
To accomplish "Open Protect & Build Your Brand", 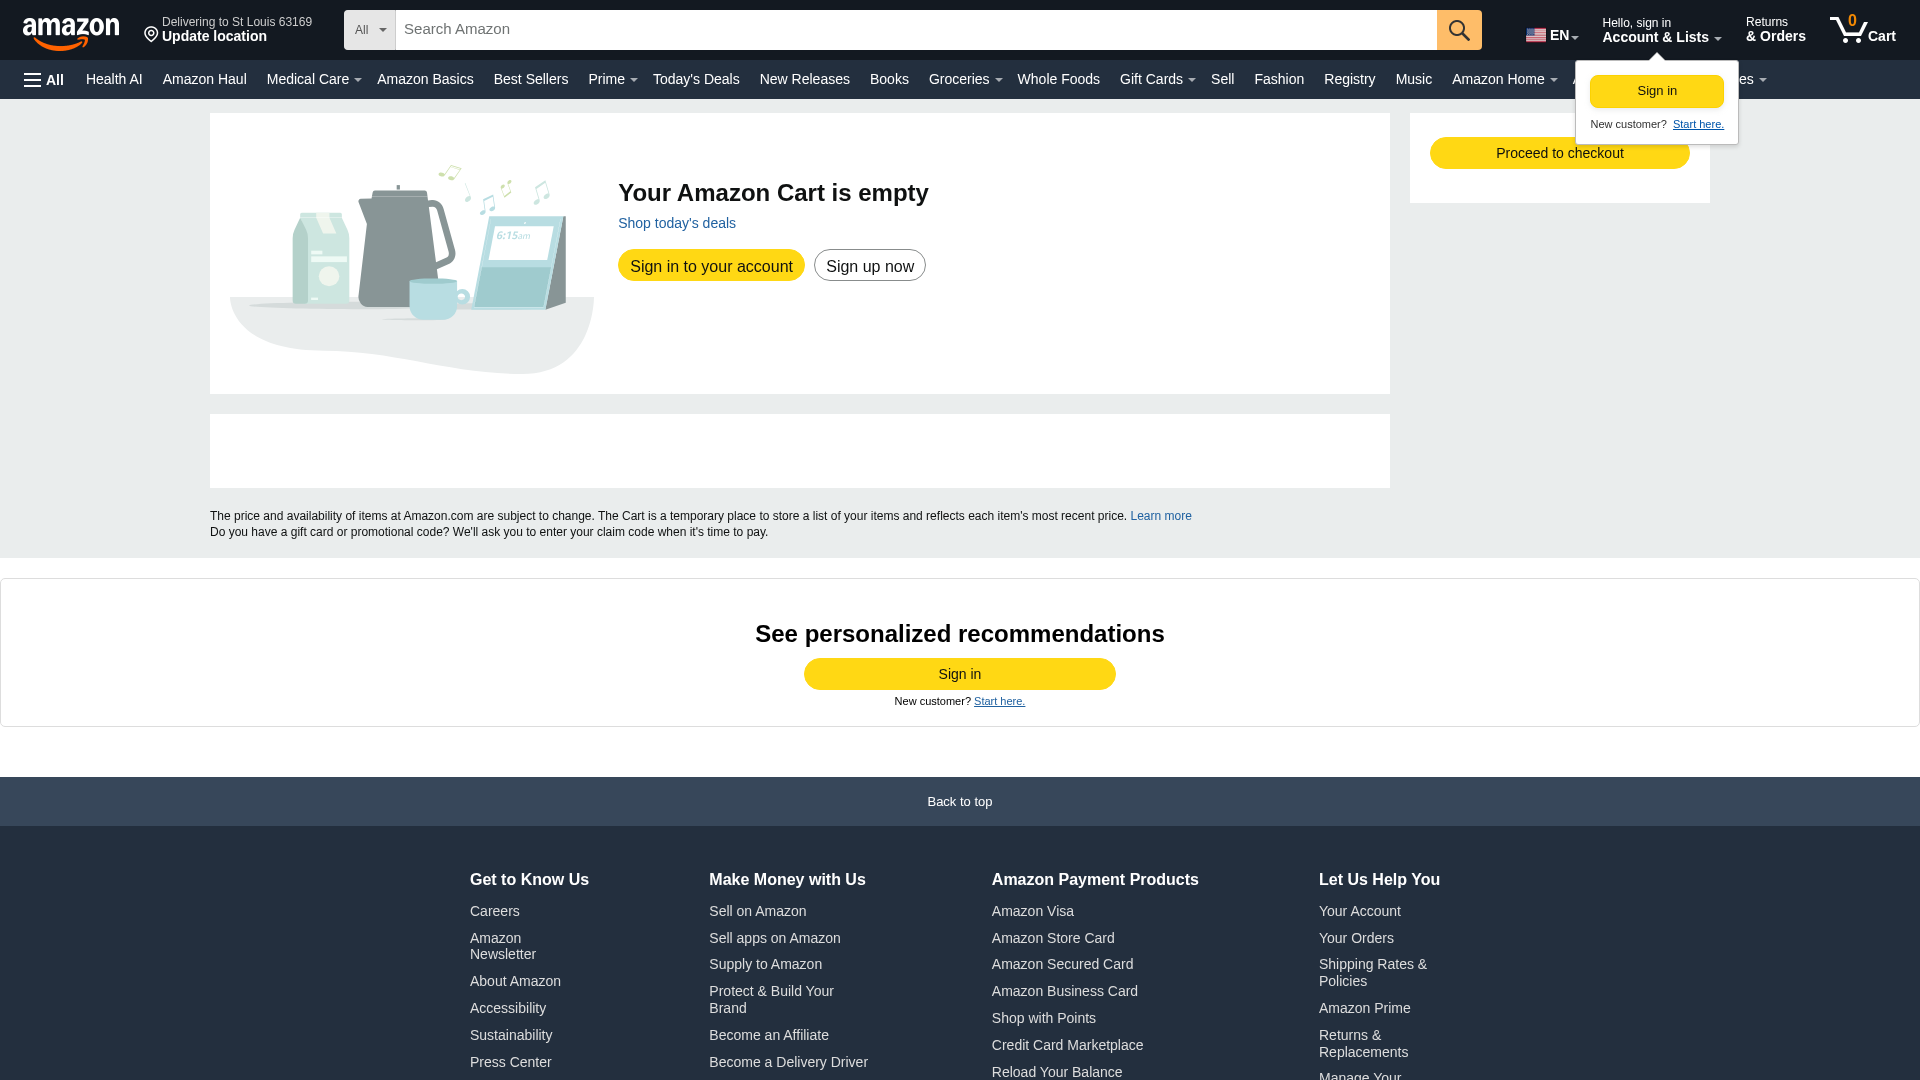I will point(771,999).
